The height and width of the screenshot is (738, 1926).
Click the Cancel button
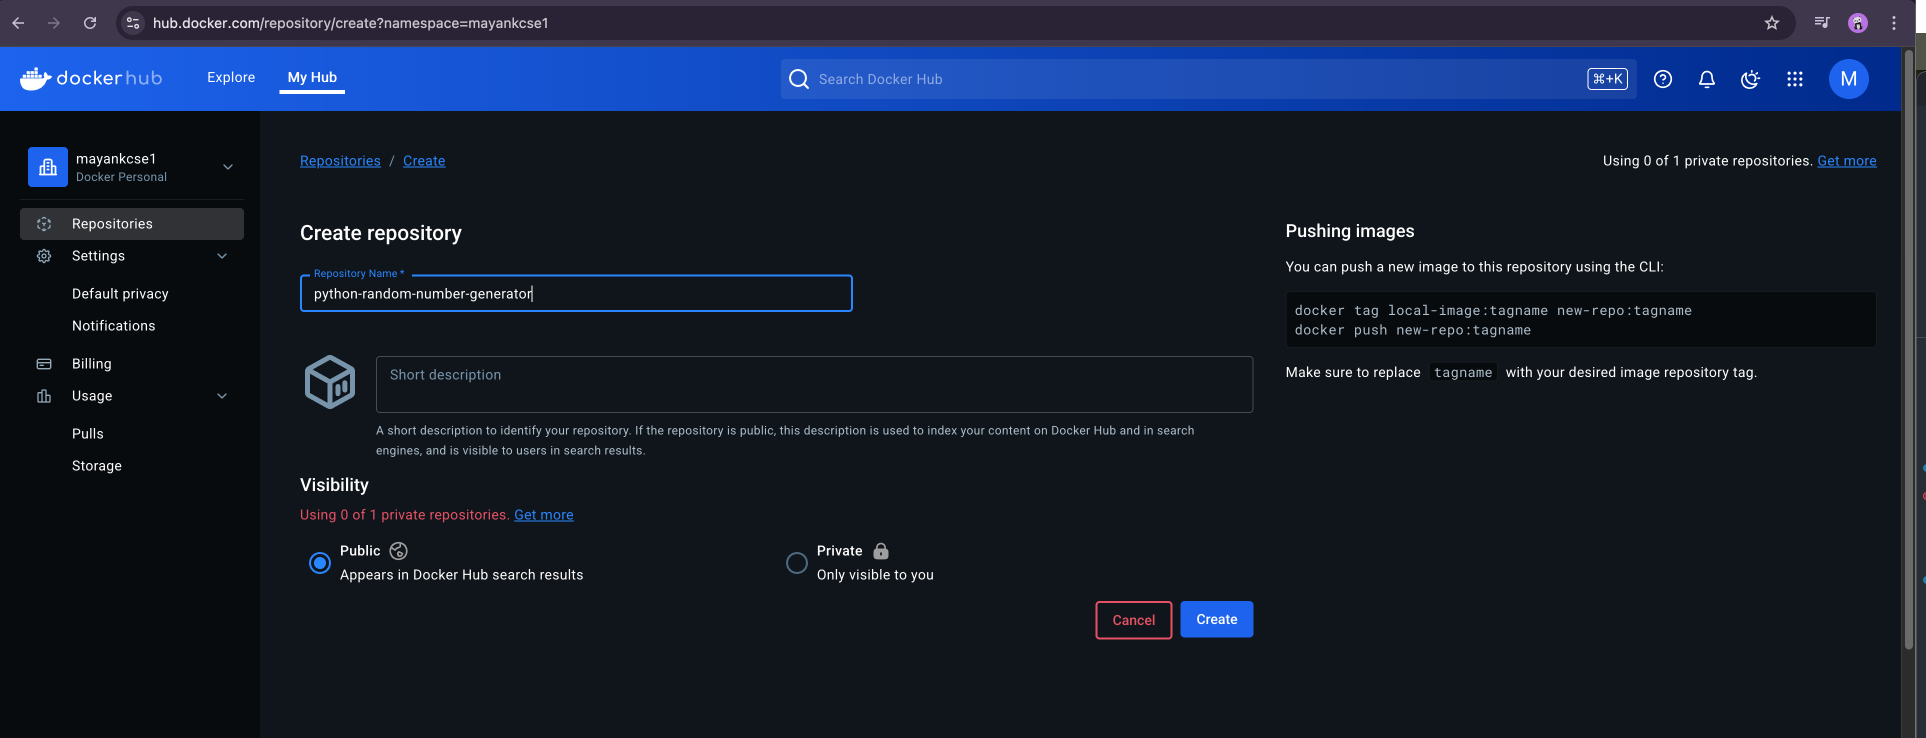pyautogui.click(x=1134, y=620)
